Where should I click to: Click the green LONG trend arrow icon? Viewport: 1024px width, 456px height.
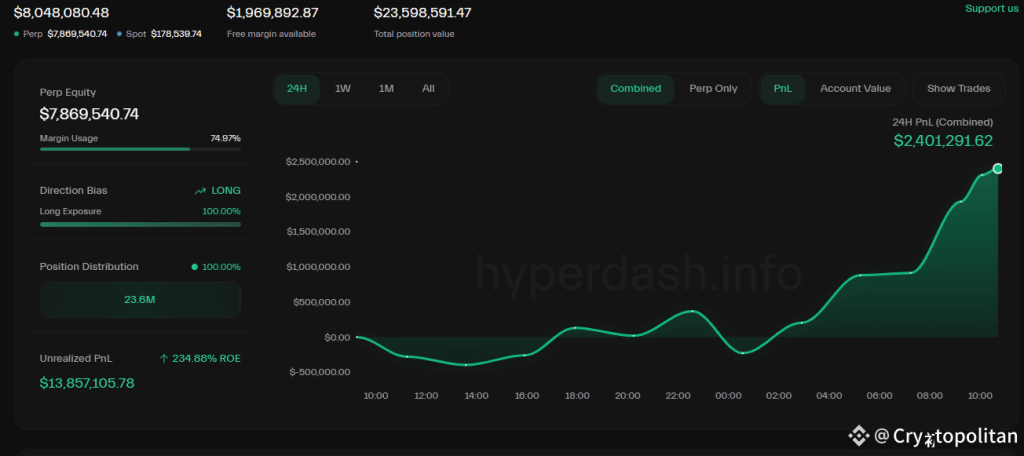point(200,190)
